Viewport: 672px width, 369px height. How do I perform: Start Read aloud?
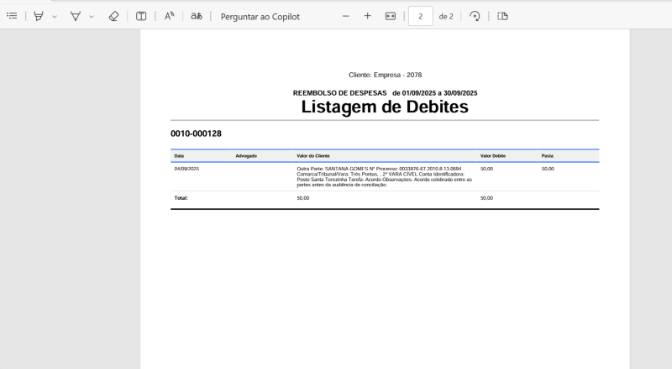coord(169,16)
